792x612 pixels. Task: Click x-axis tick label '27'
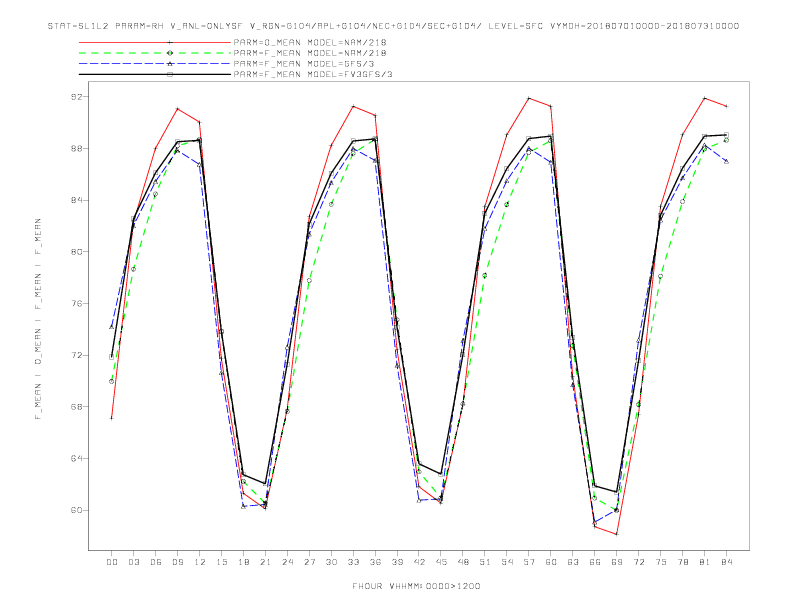[309, 562]
